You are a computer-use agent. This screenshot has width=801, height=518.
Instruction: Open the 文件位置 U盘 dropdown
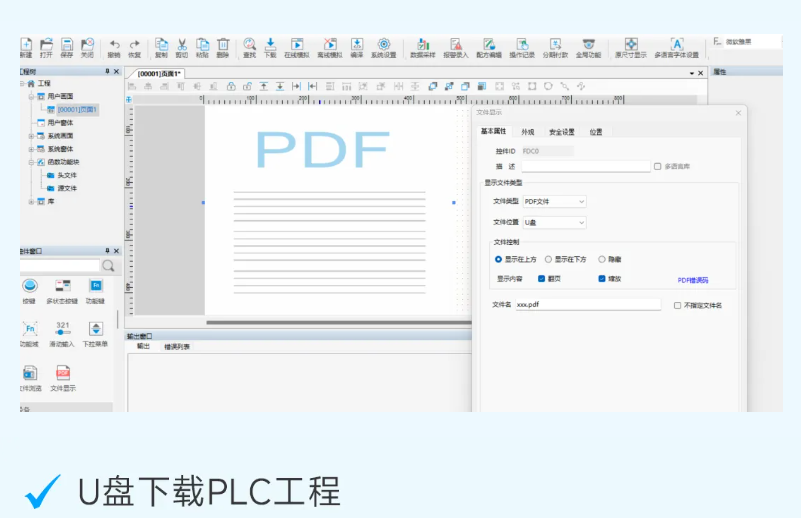(x=555, y=222)
